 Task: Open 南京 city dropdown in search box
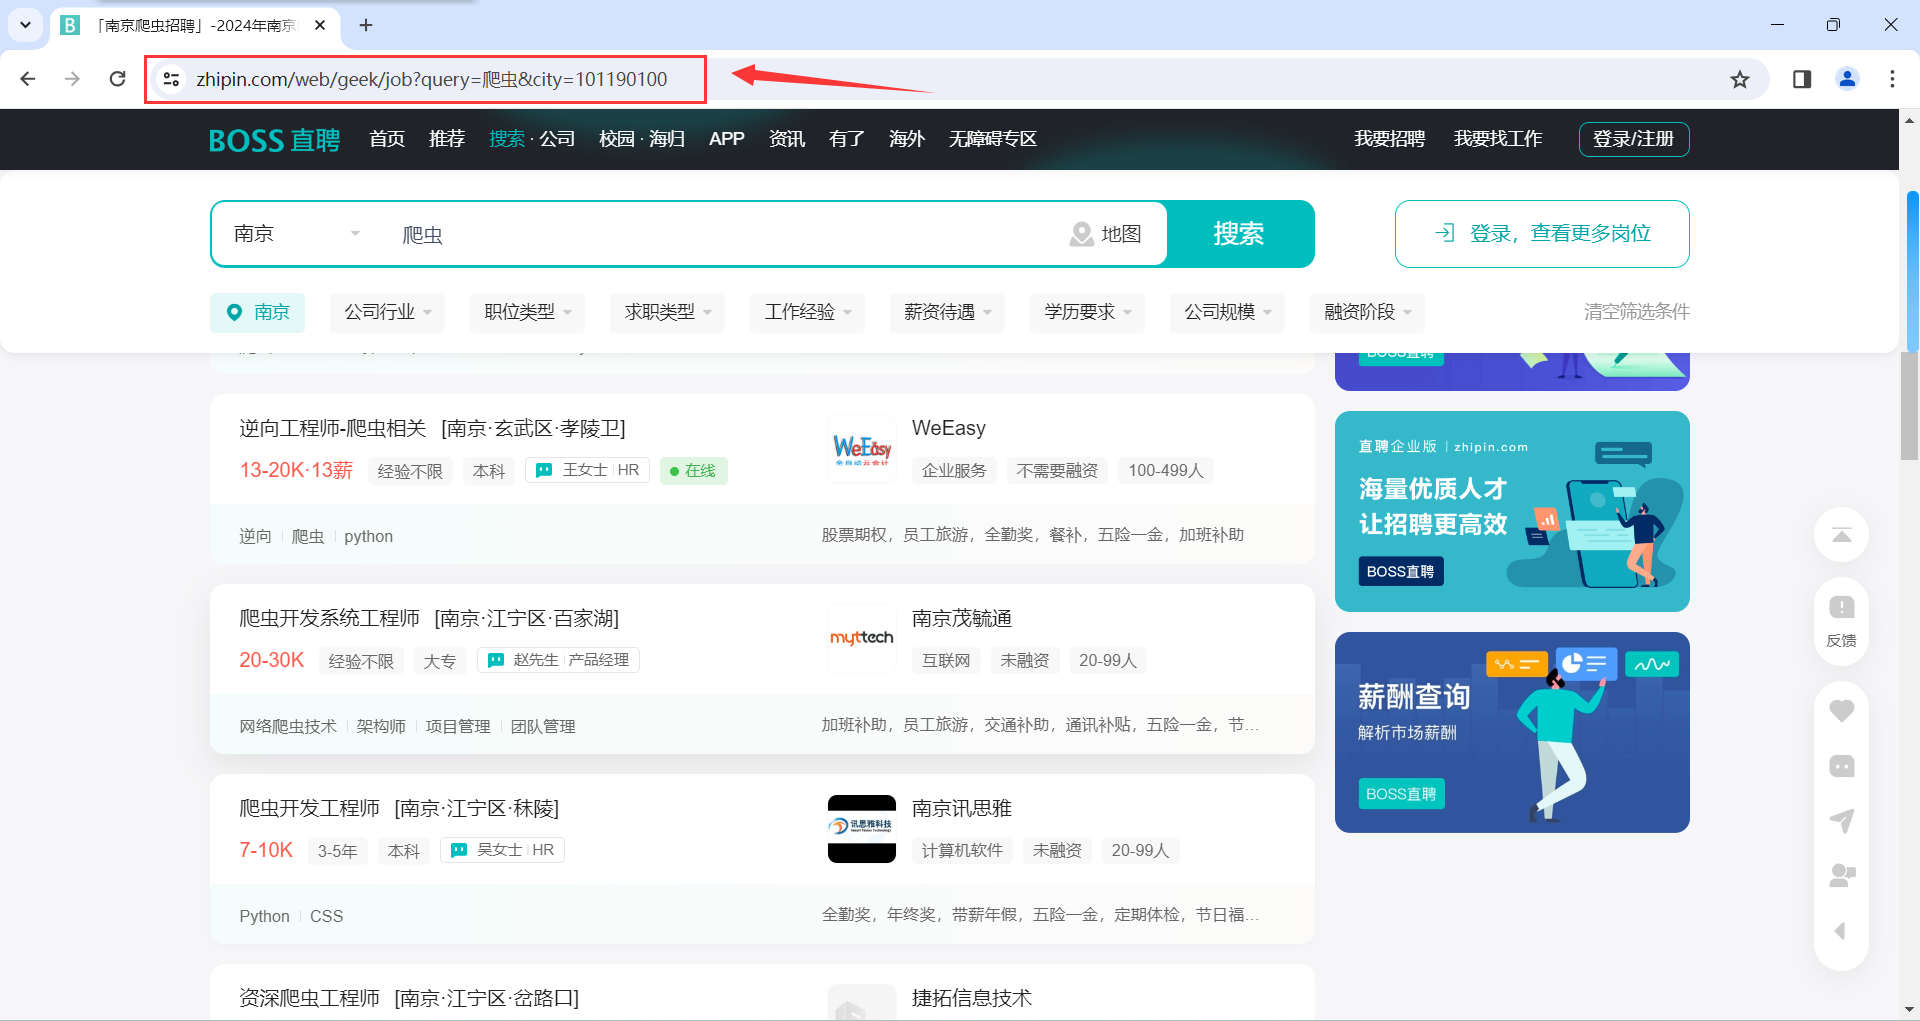296,234
